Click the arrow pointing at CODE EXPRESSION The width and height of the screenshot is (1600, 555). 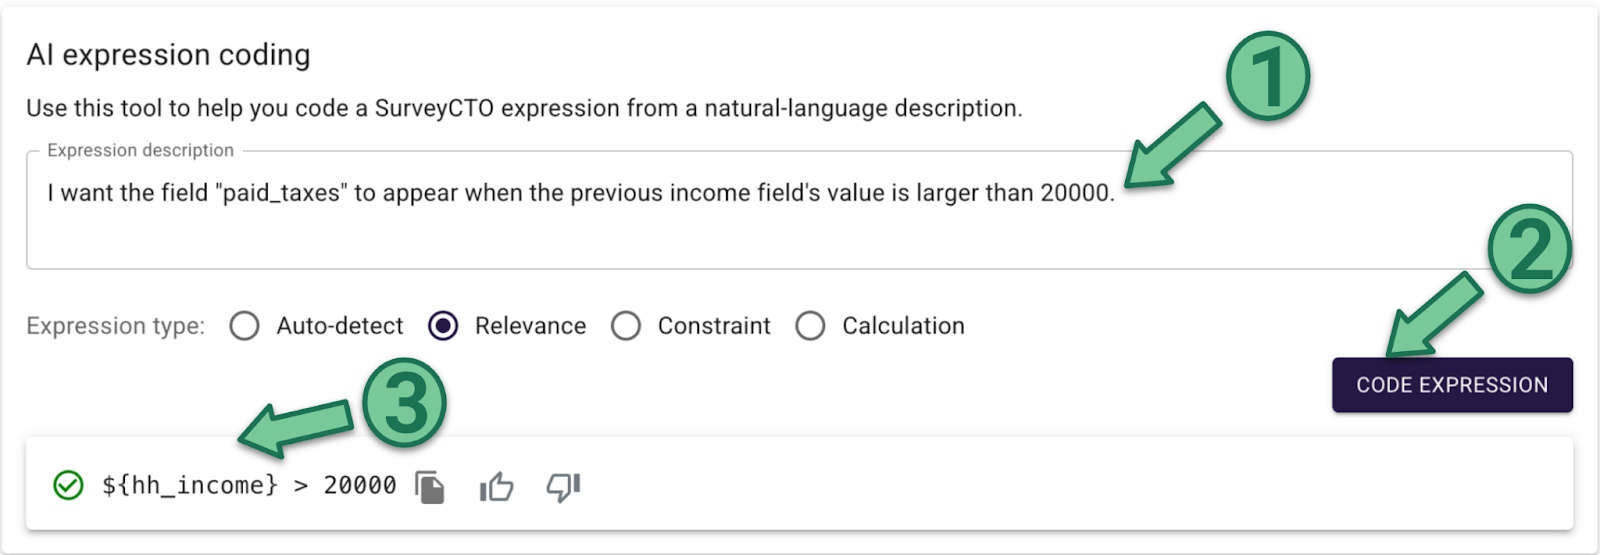[1432, 315]
